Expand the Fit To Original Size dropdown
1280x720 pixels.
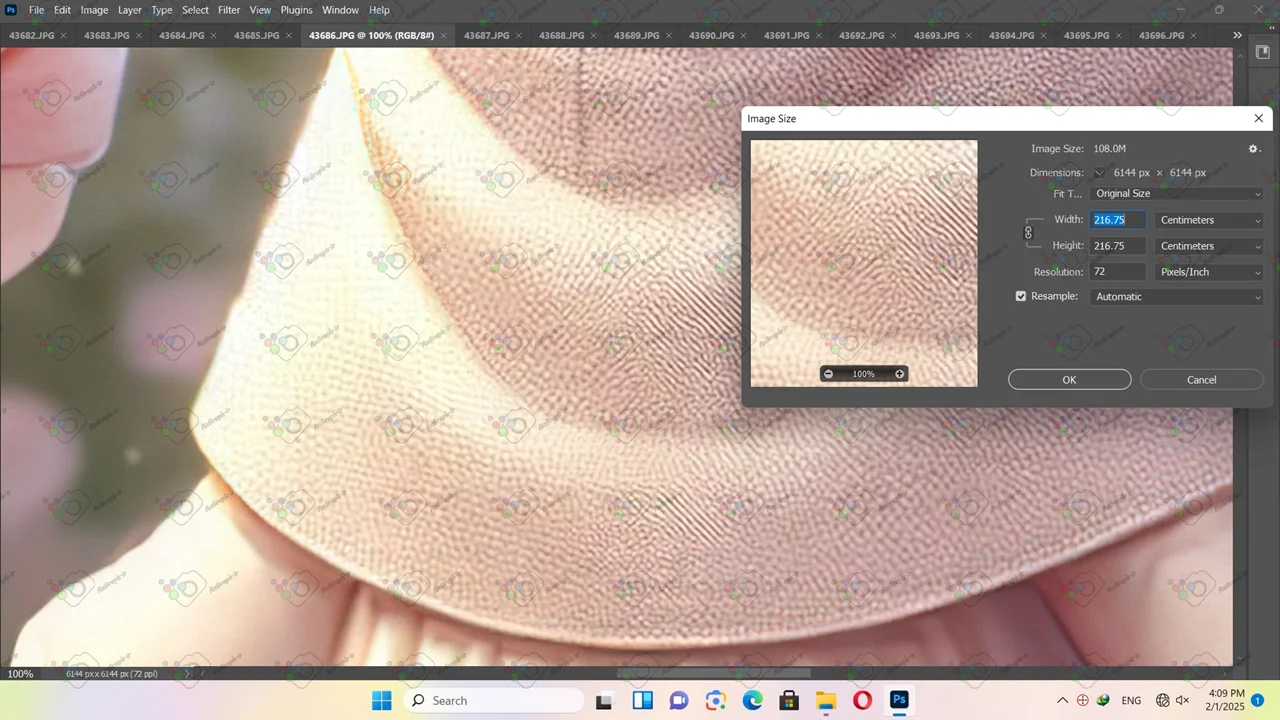pyautogui.click(x=1177, y=194)
